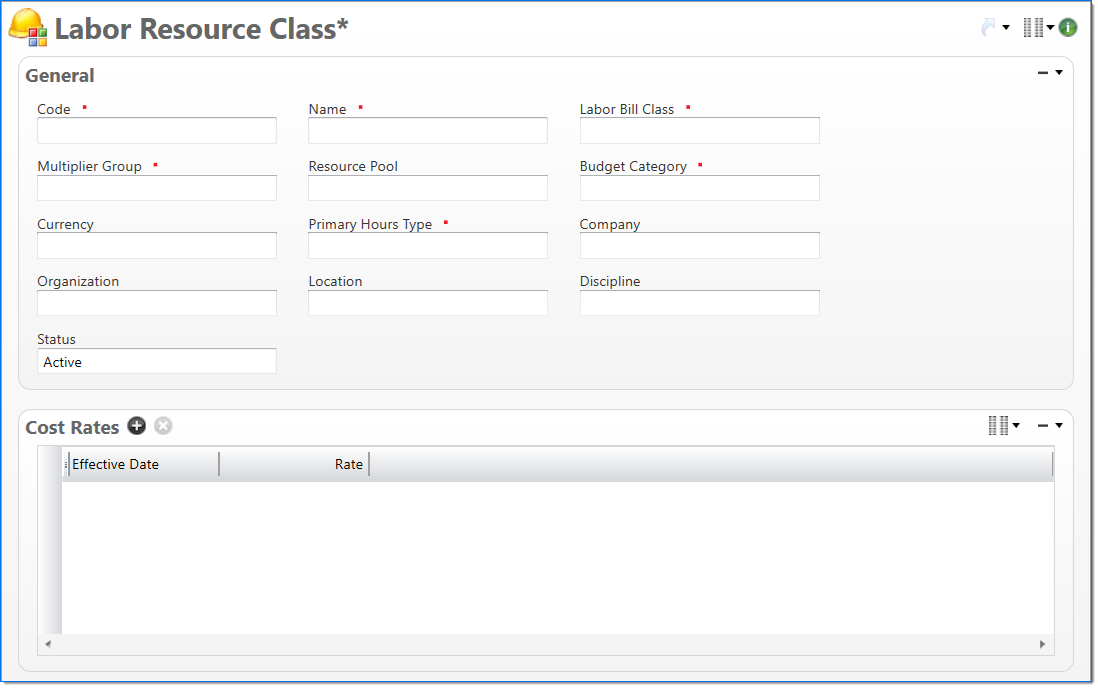This screenshot has width=1098, height=688.
Task: Click into the Code input field
Action: click(x=157, y=131)
